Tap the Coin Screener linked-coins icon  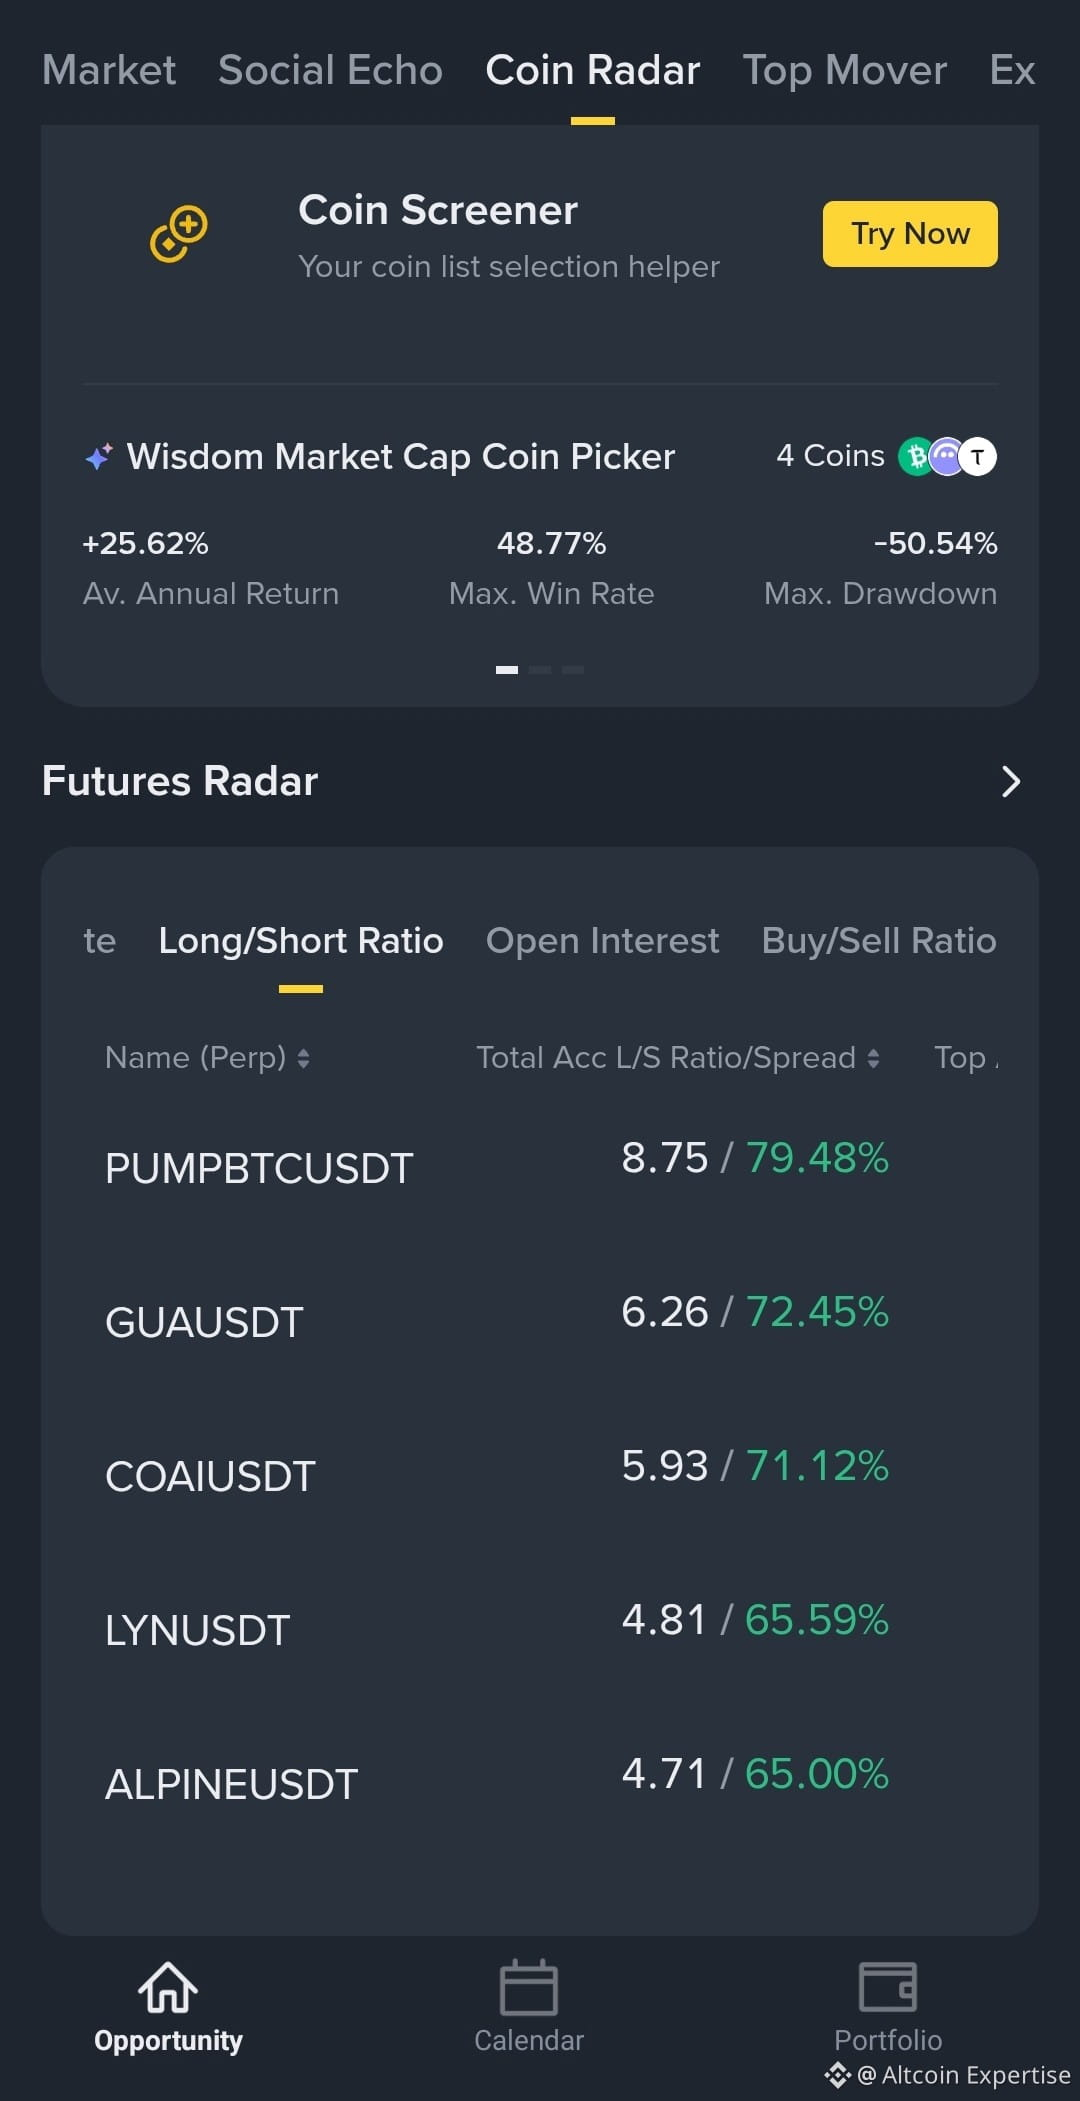coord(179,234)
